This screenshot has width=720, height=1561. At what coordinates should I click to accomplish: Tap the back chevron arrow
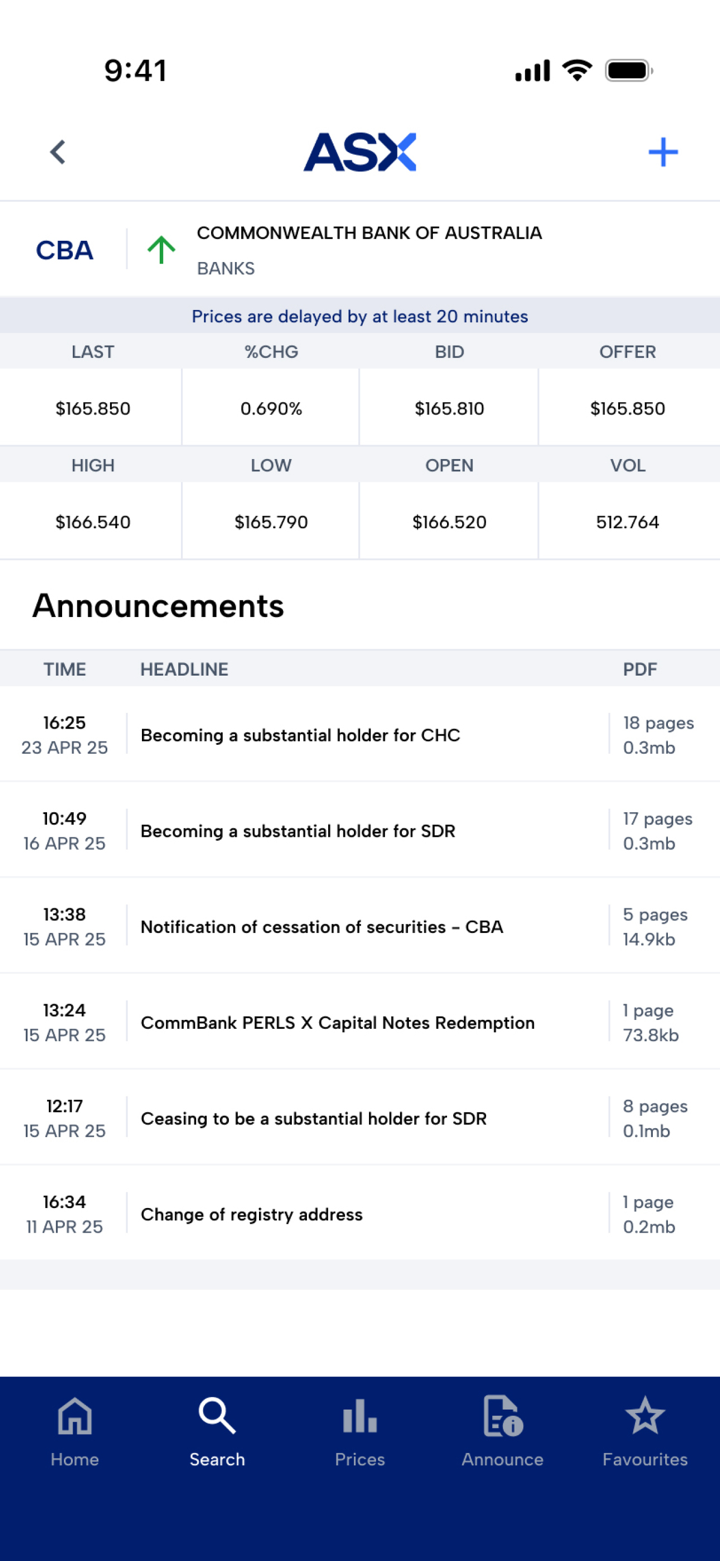click(58, 152)
